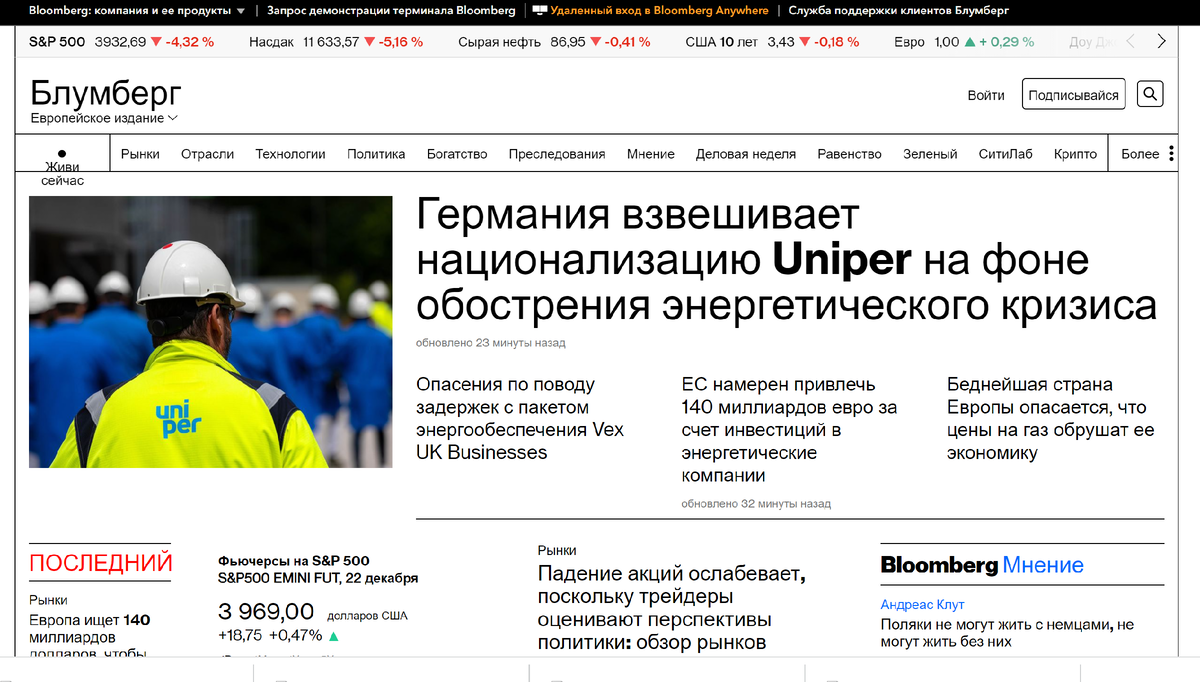Open the Uniper nationalization headline

[786, 260]
